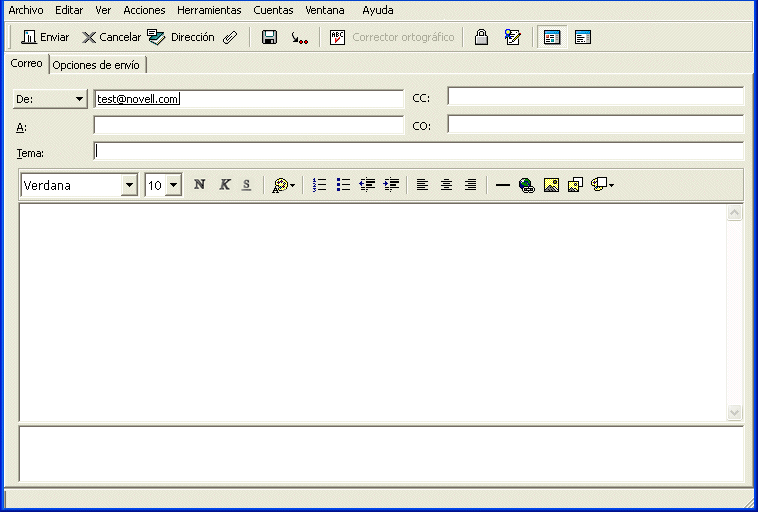Open the Cuentas menu
Screen dimensions: 758x512
pos(273,10)
